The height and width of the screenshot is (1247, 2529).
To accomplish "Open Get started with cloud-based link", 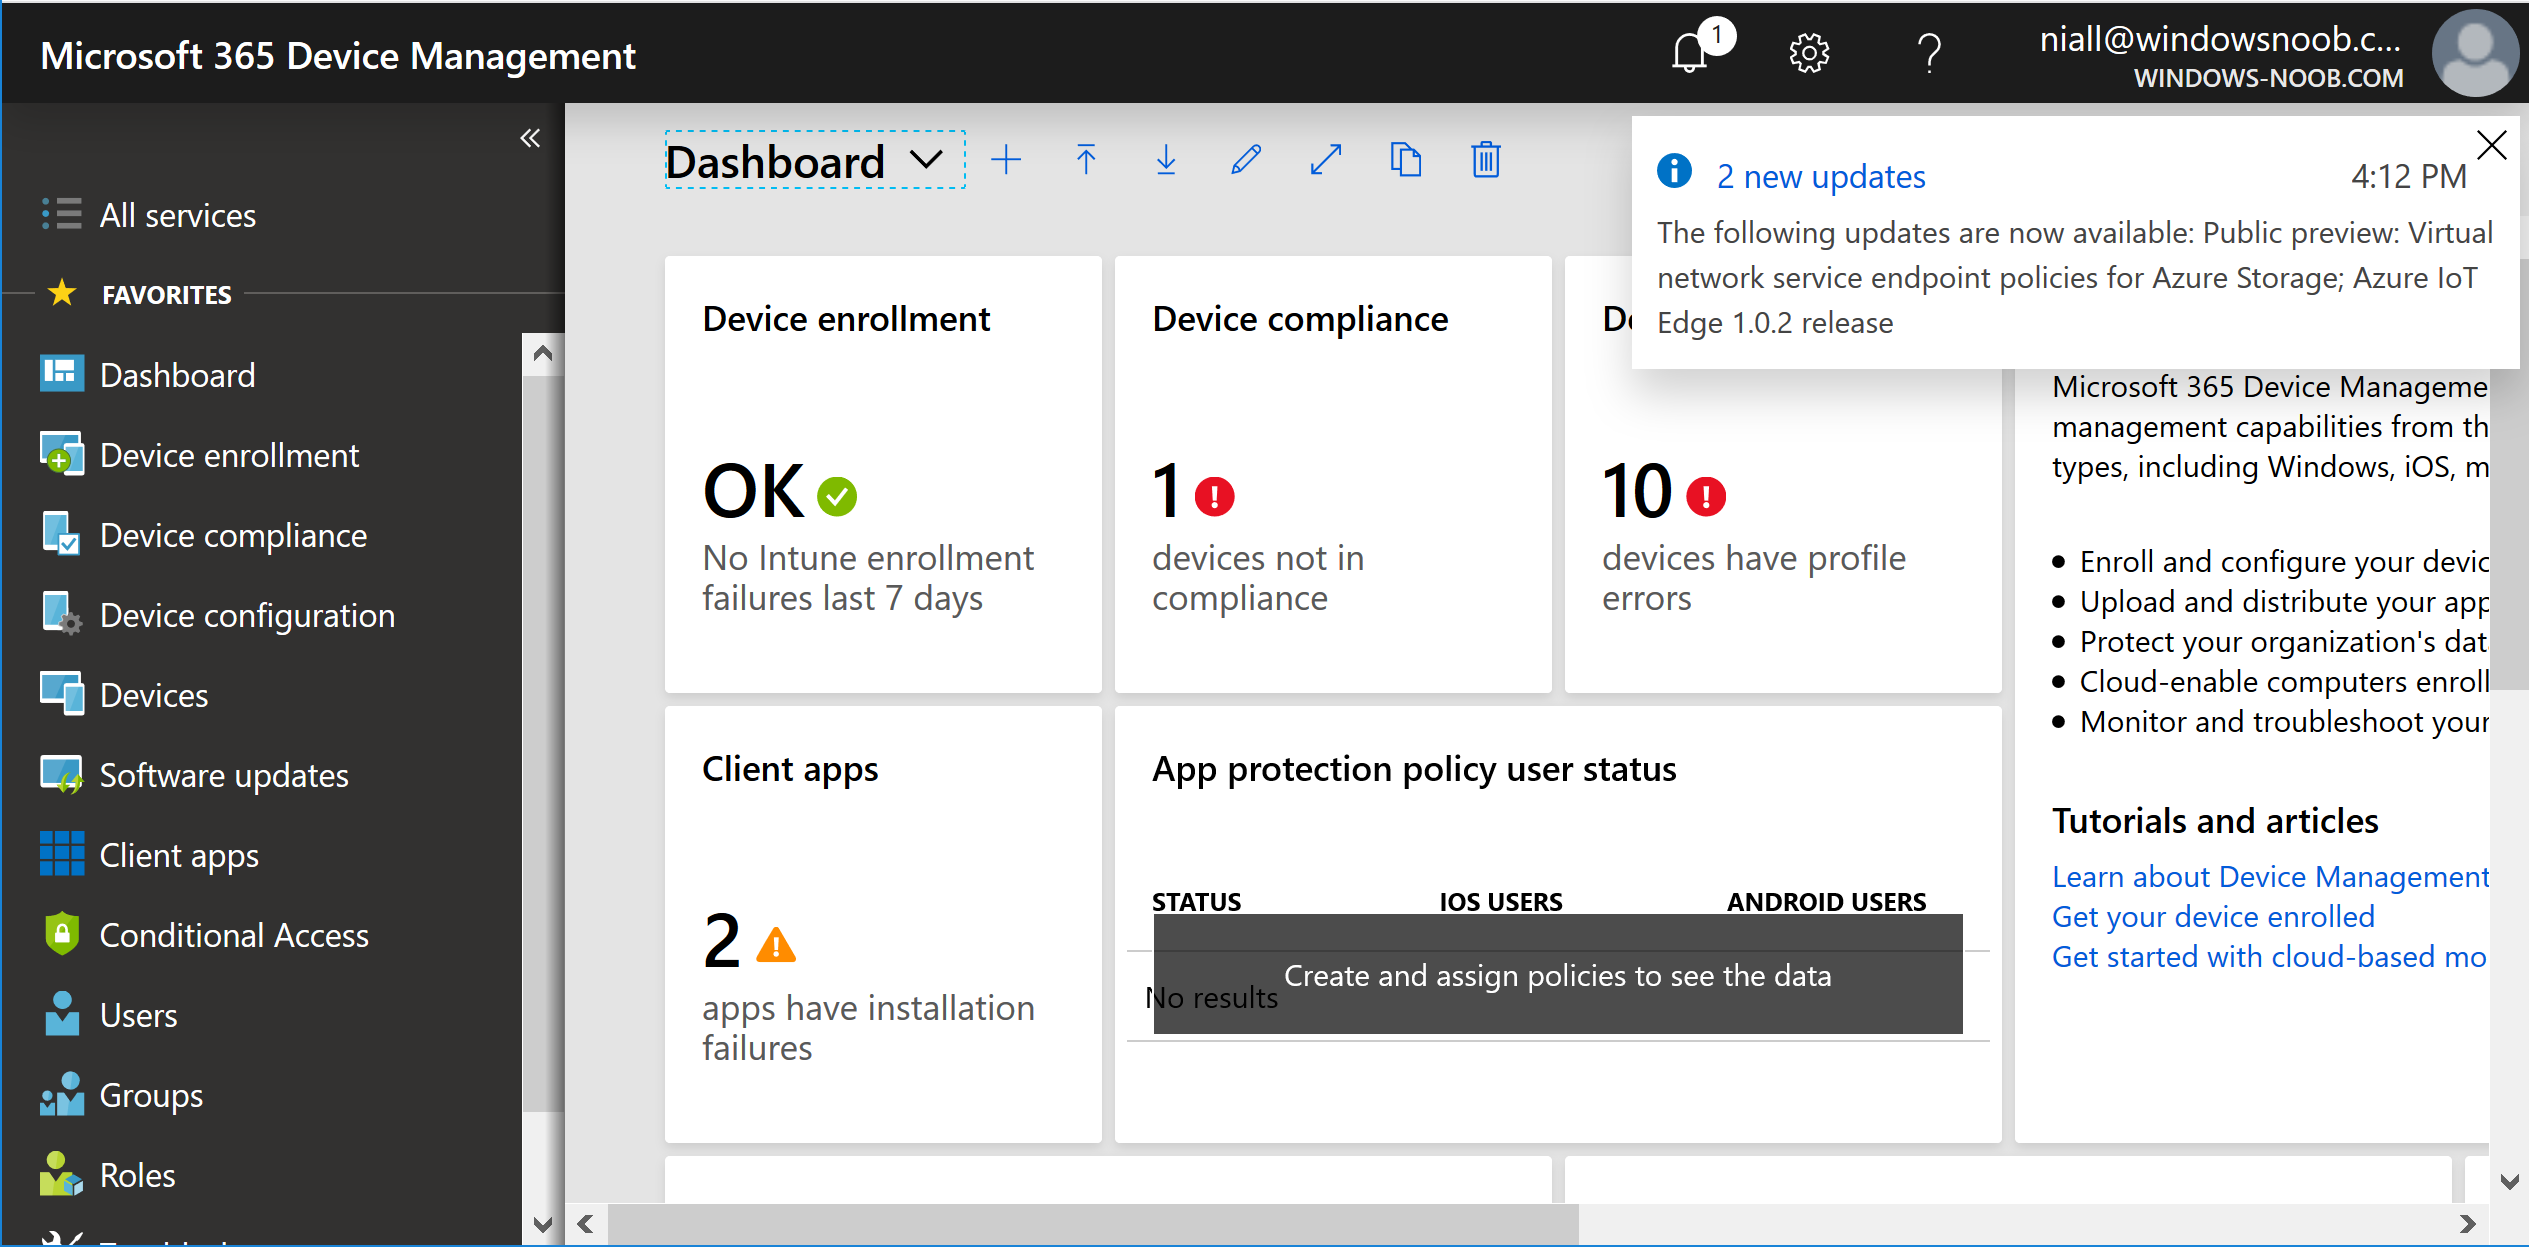I will 2269,956.
